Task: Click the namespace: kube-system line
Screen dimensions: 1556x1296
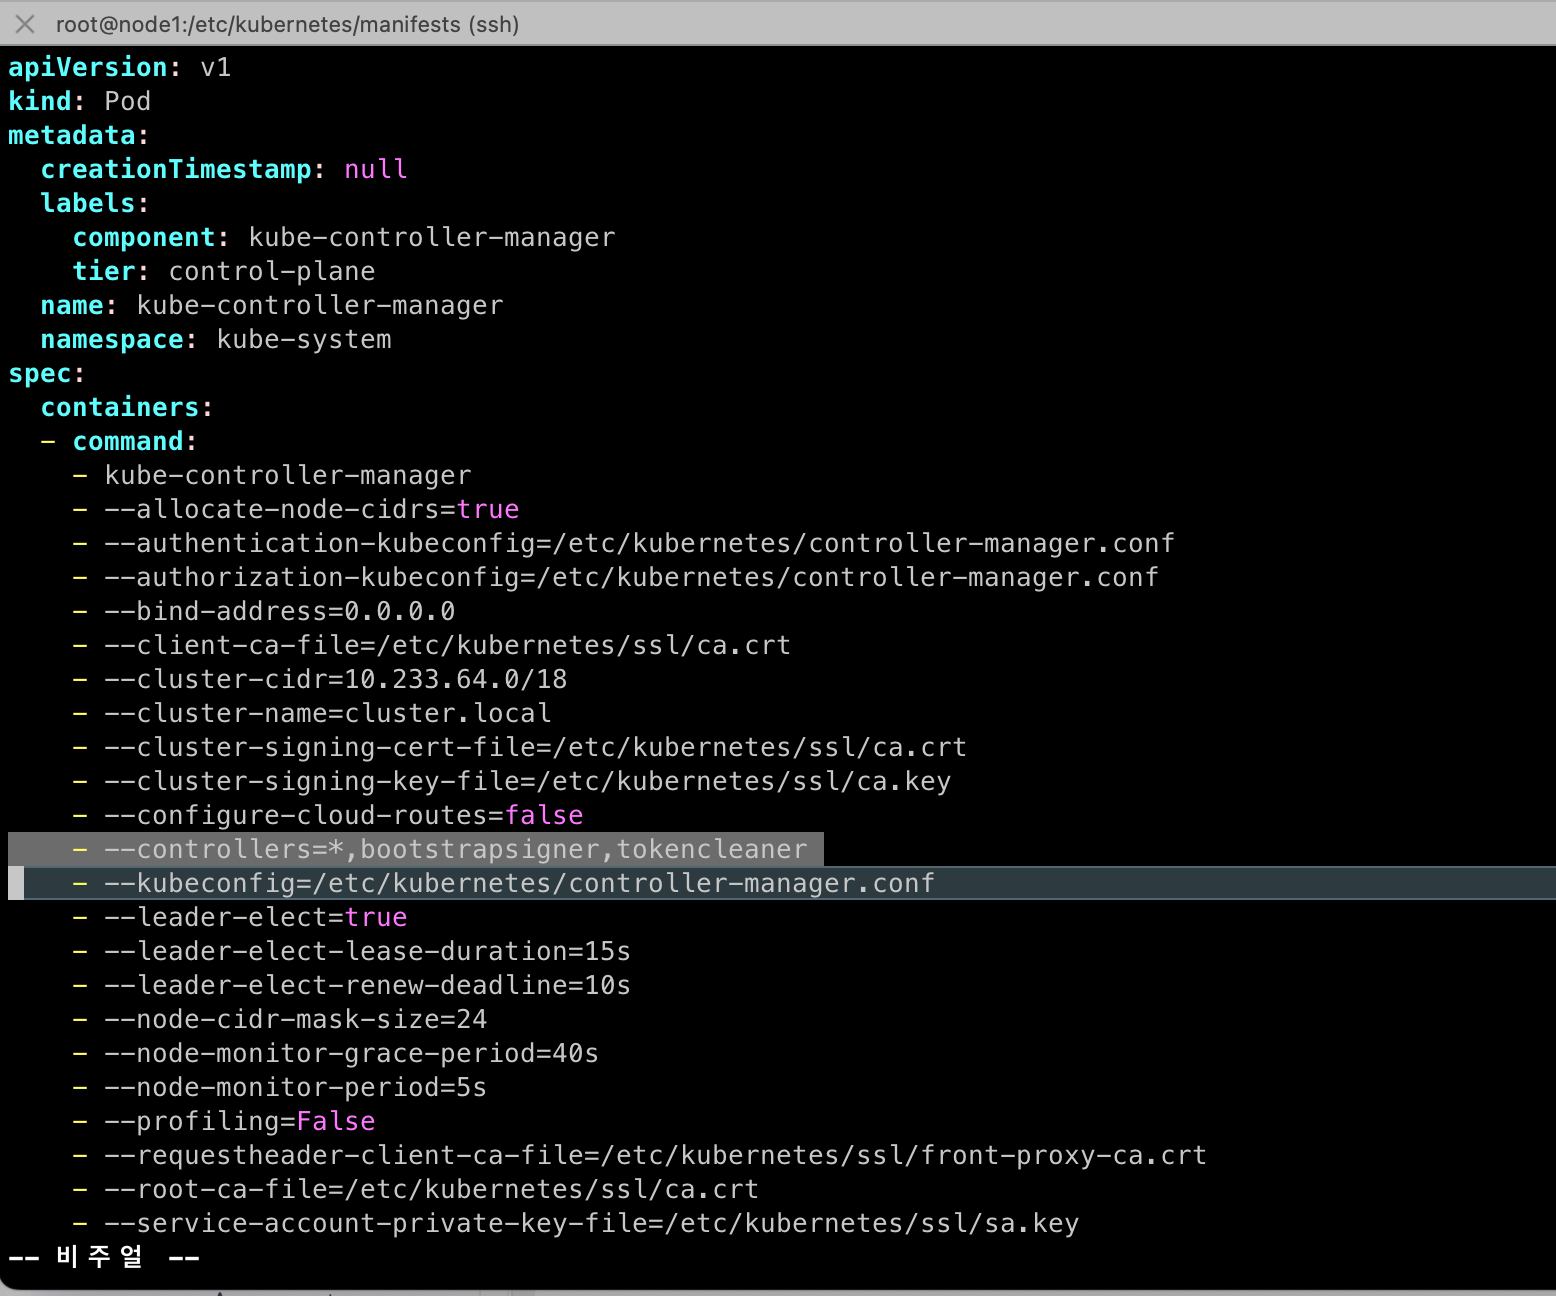Action: click(216, 339)
